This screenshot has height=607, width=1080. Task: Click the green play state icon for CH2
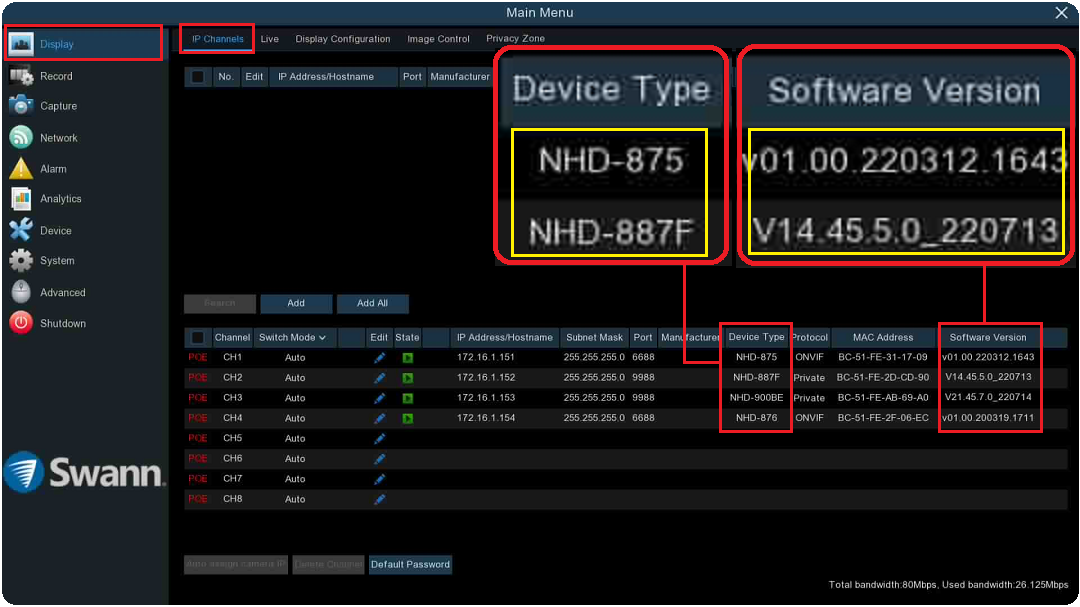coord(407,378)
